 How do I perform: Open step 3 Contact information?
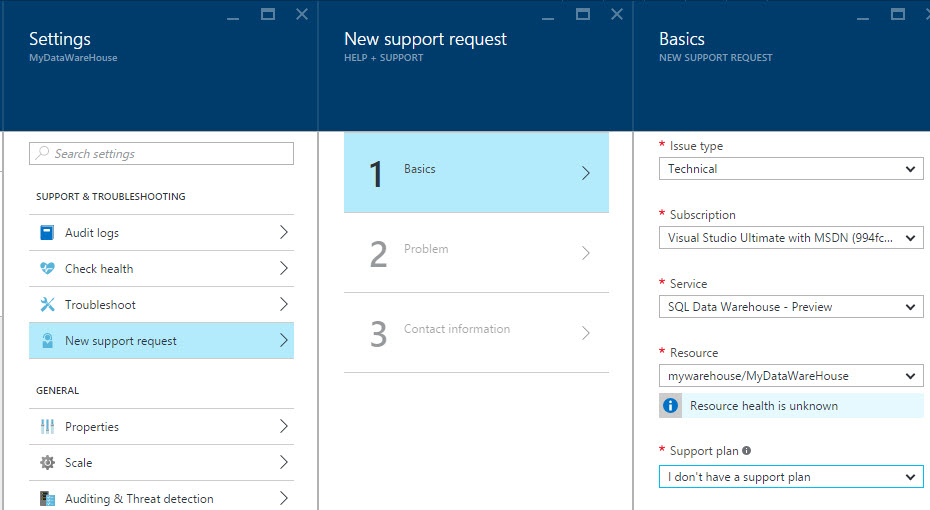[476, 332]
